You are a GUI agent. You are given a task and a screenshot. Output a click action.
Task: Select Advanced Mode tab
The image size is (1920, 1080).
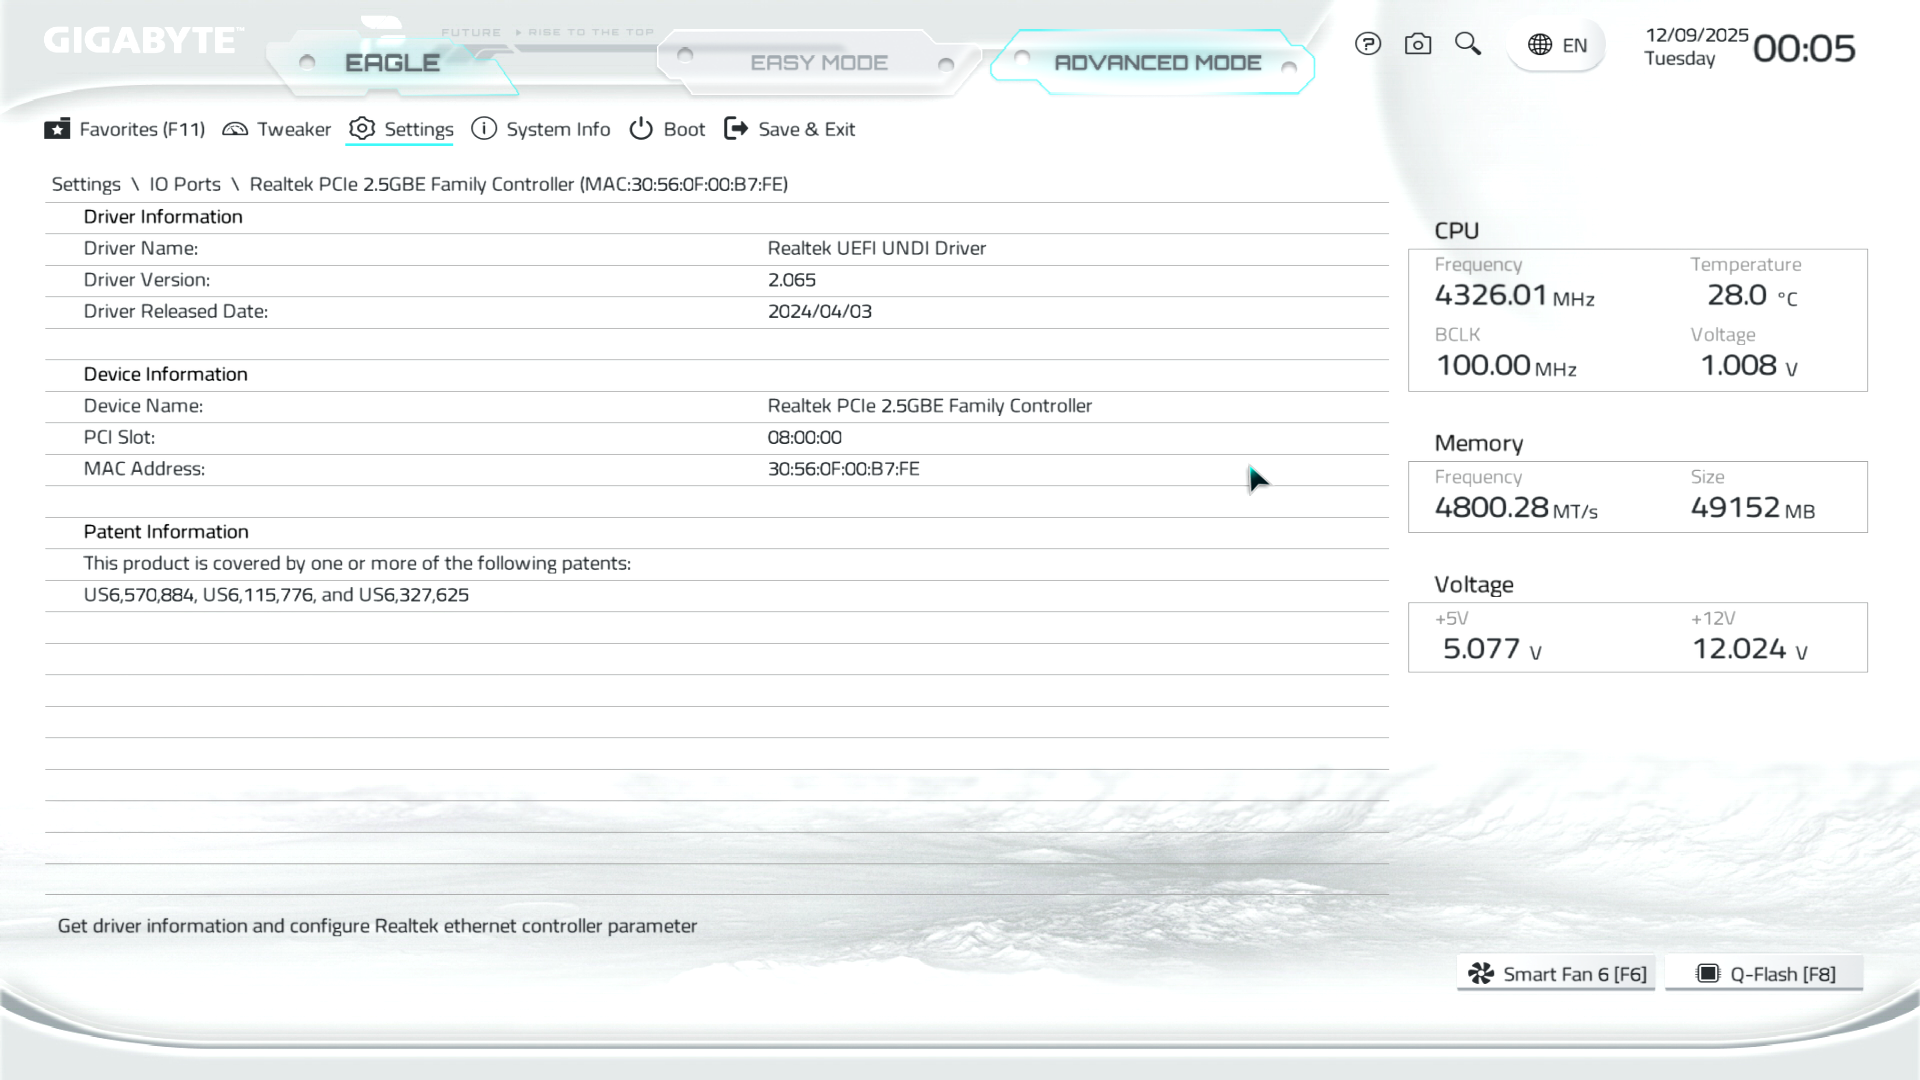pos(1157,63)
